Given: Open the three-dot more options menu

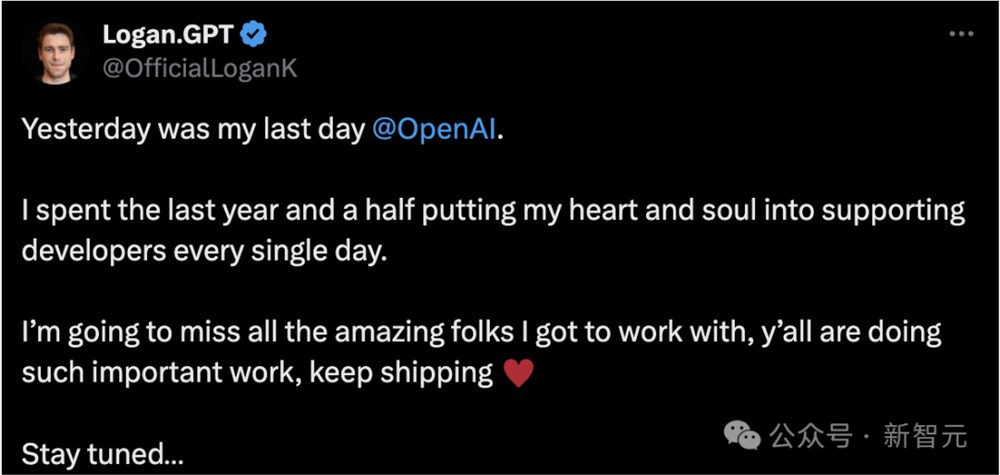Looking at the screenshot, I should tap(961, 34).
